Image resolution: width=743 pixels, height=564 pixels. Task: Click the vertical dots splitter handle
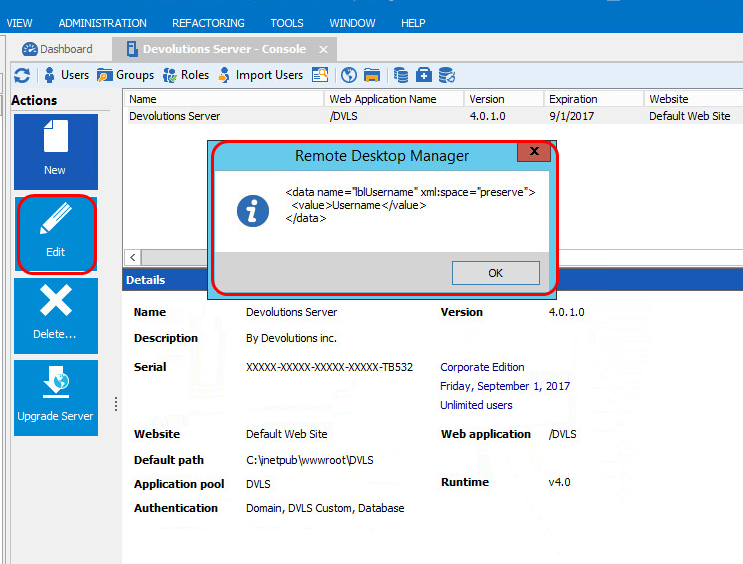click(116, 404)
